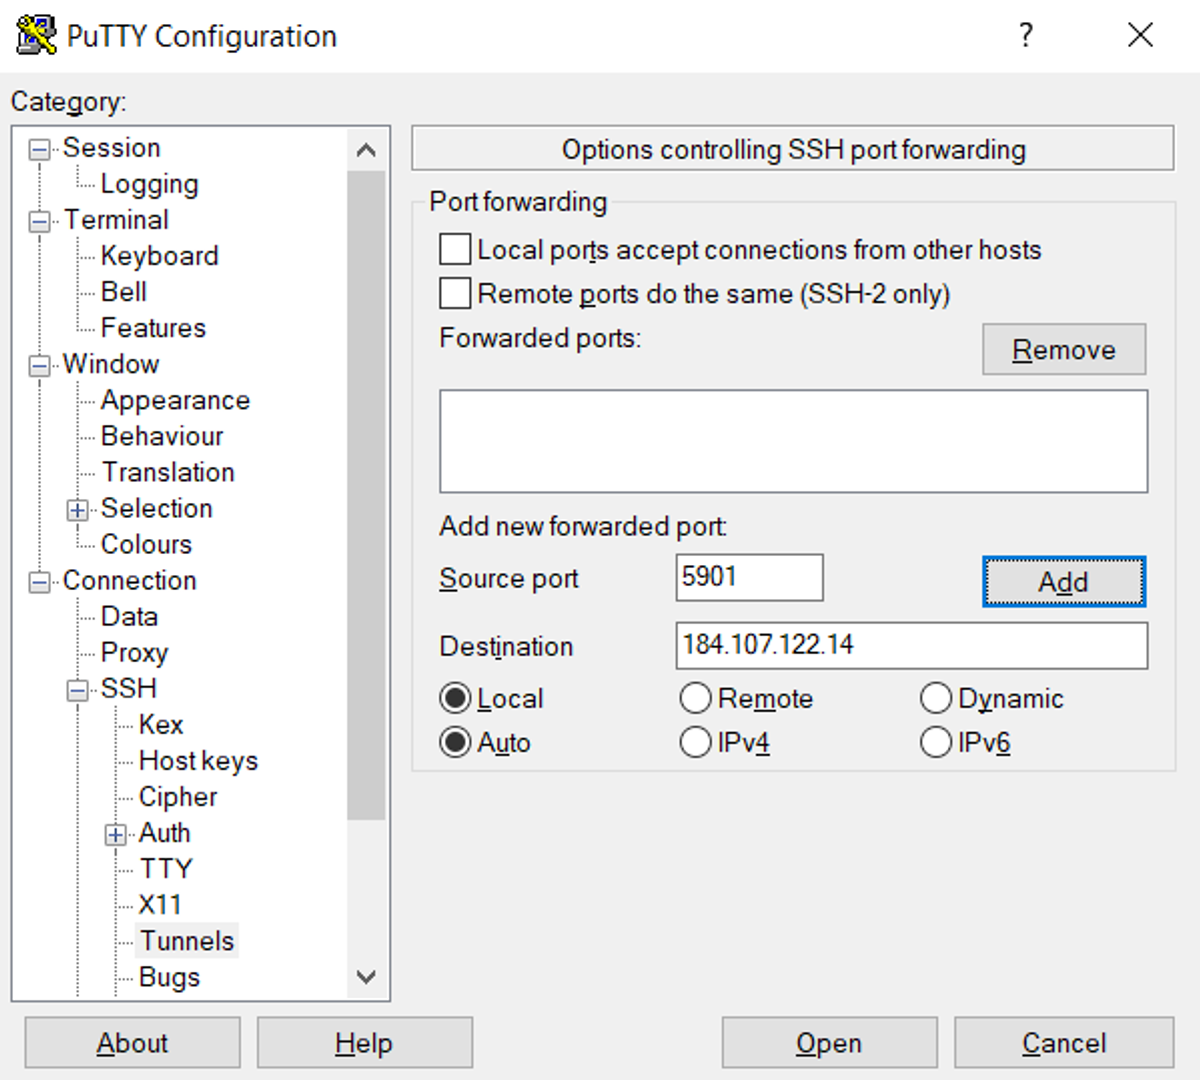The width and height of the screenshot is (1200, 1080).
Task: Tick Remote ports do the same checkbox
Action: click(455, 293)
